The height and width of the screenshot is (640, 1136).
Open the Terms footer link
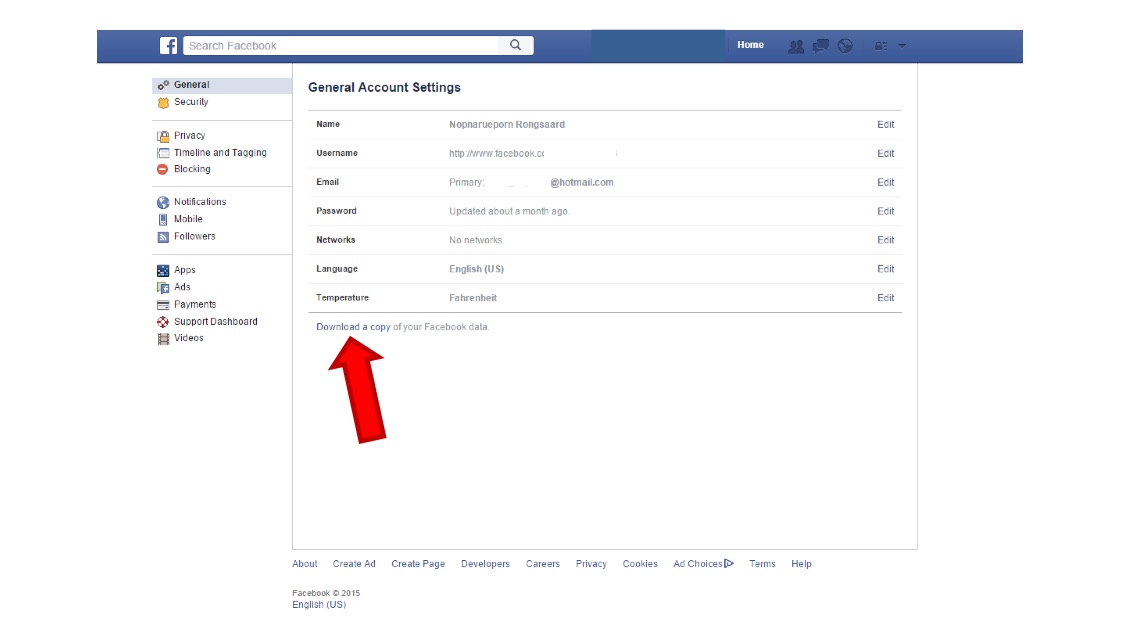pos(762,564)
